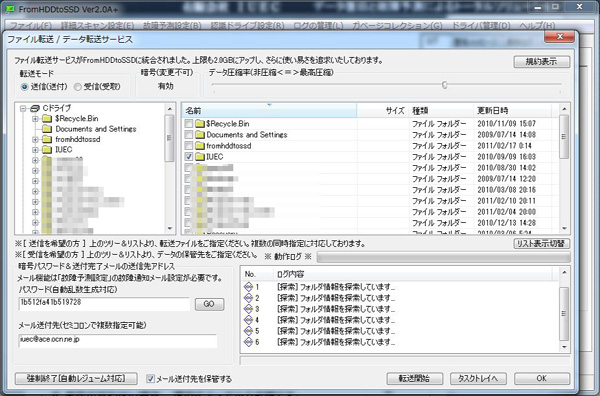Open ヘルプ(H) menu

(x=537, y=26)
